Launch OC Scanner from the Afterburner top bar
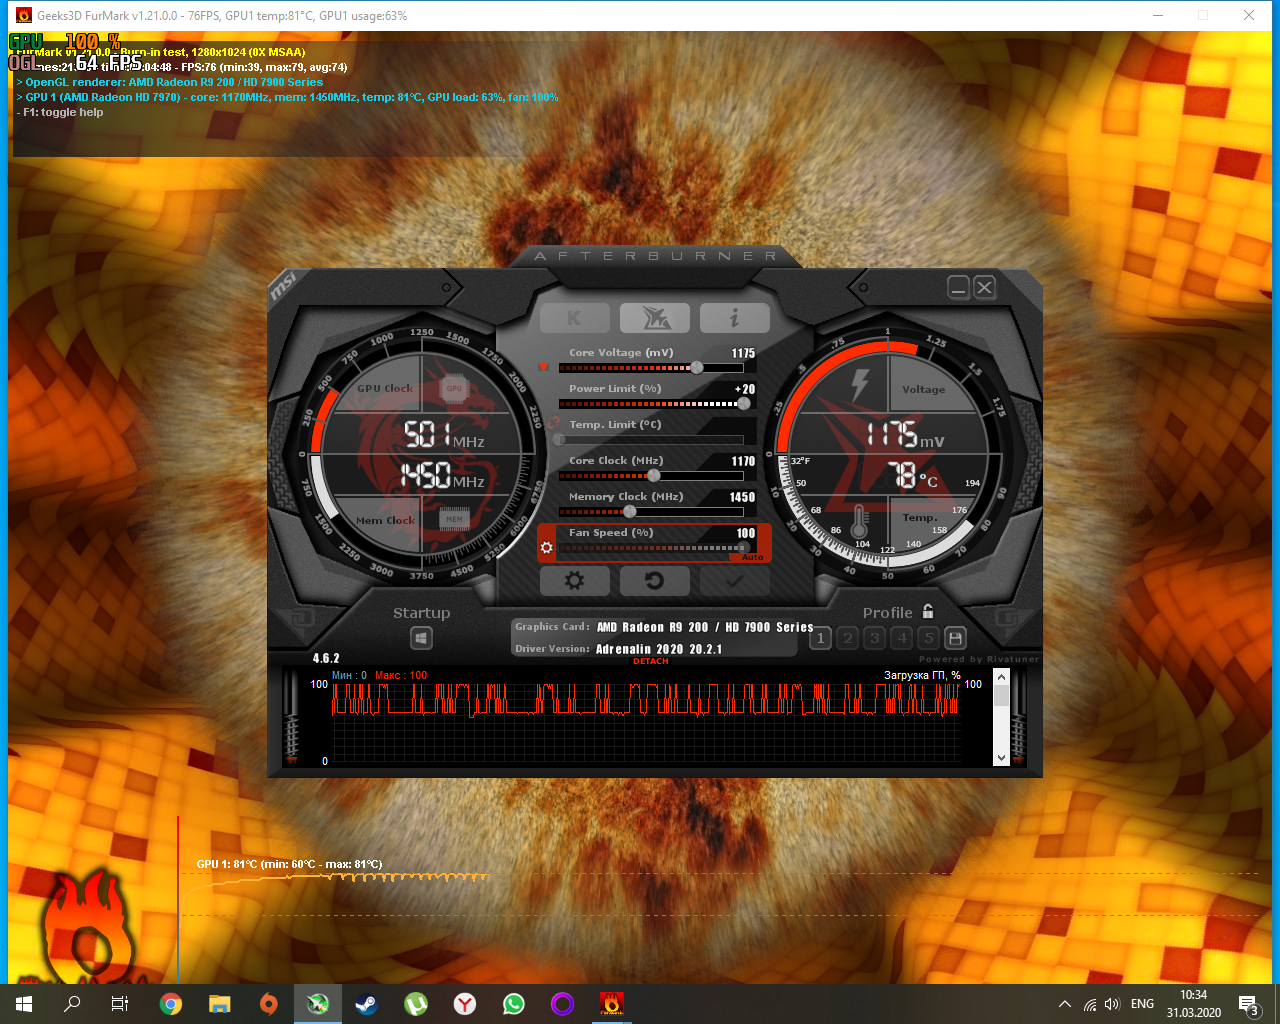The width and height of the screenshot is (1280, 1024). [655, 318]
